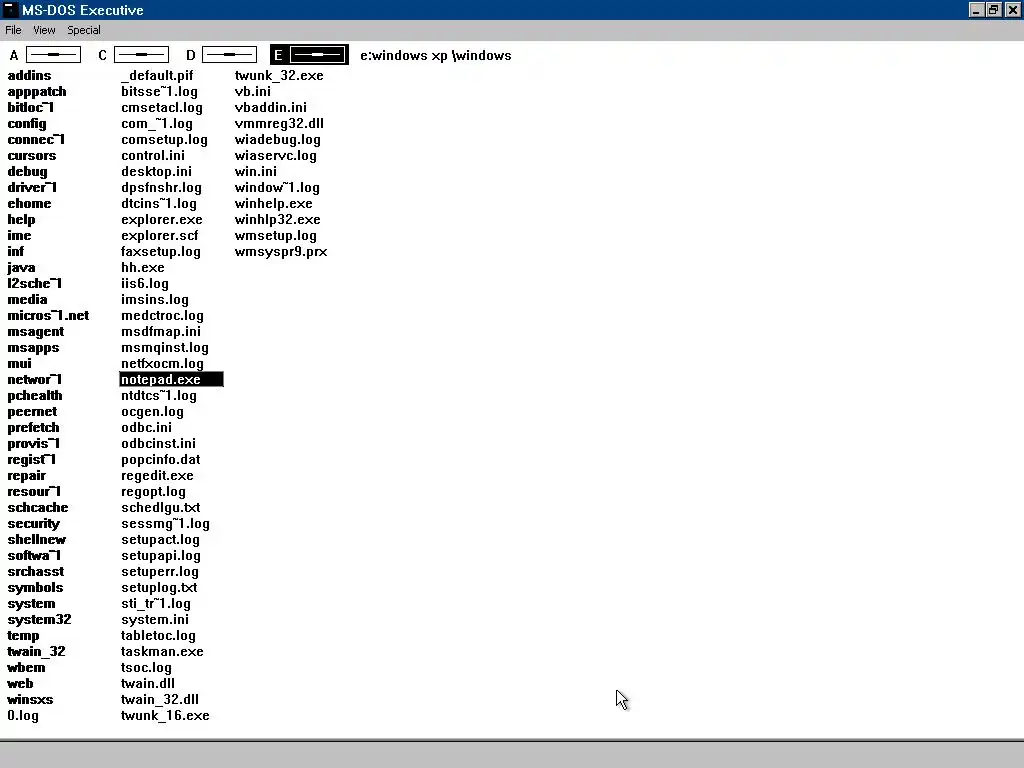Select the debug directory

27,172
